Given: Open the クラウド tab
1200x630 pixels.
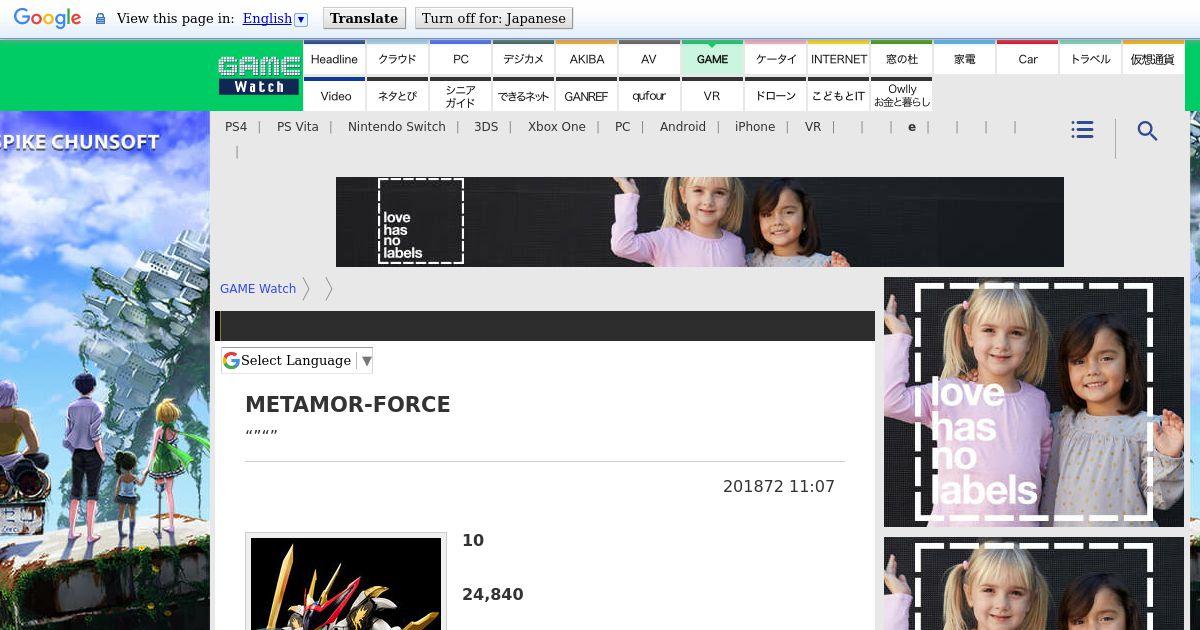Looking at the screenshot, I should [397, 58].
